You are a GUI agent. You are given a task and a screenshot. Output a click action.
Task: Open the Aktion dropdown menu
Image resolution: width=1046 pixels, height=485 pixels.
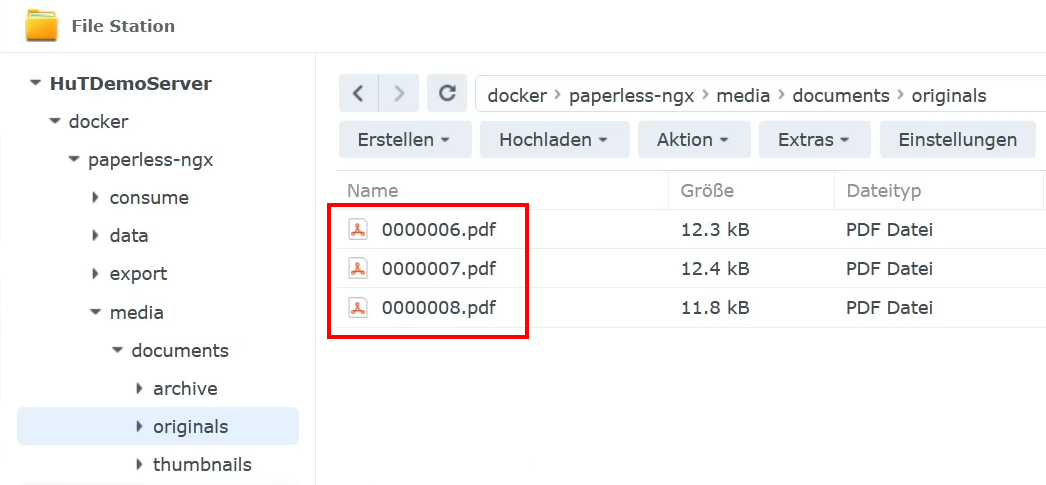click(694, 139)
